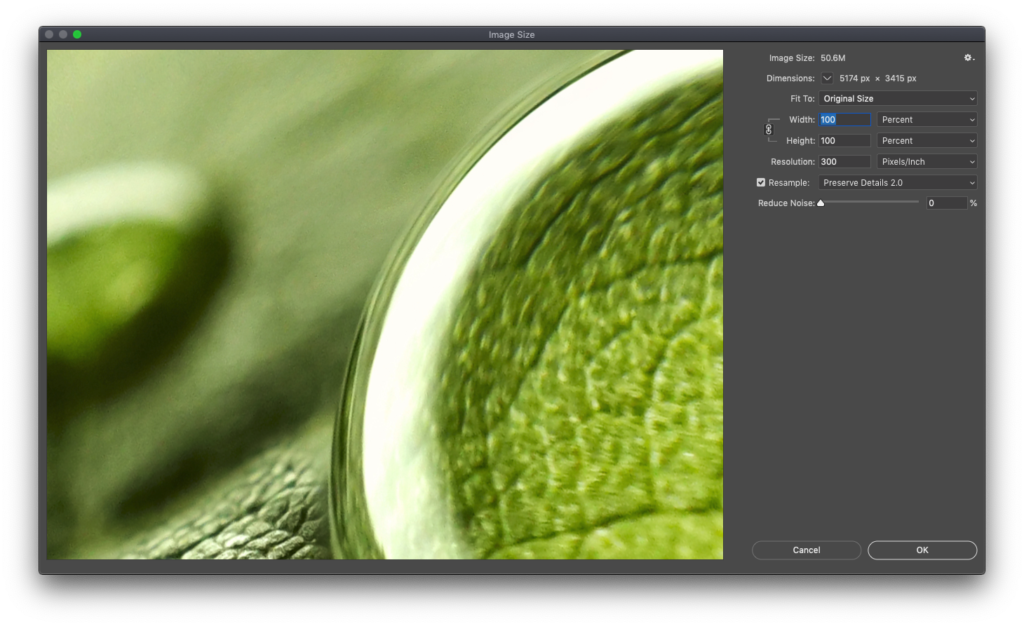
Task: Click the green zoom window control
Action: click(x=75, y=33)
